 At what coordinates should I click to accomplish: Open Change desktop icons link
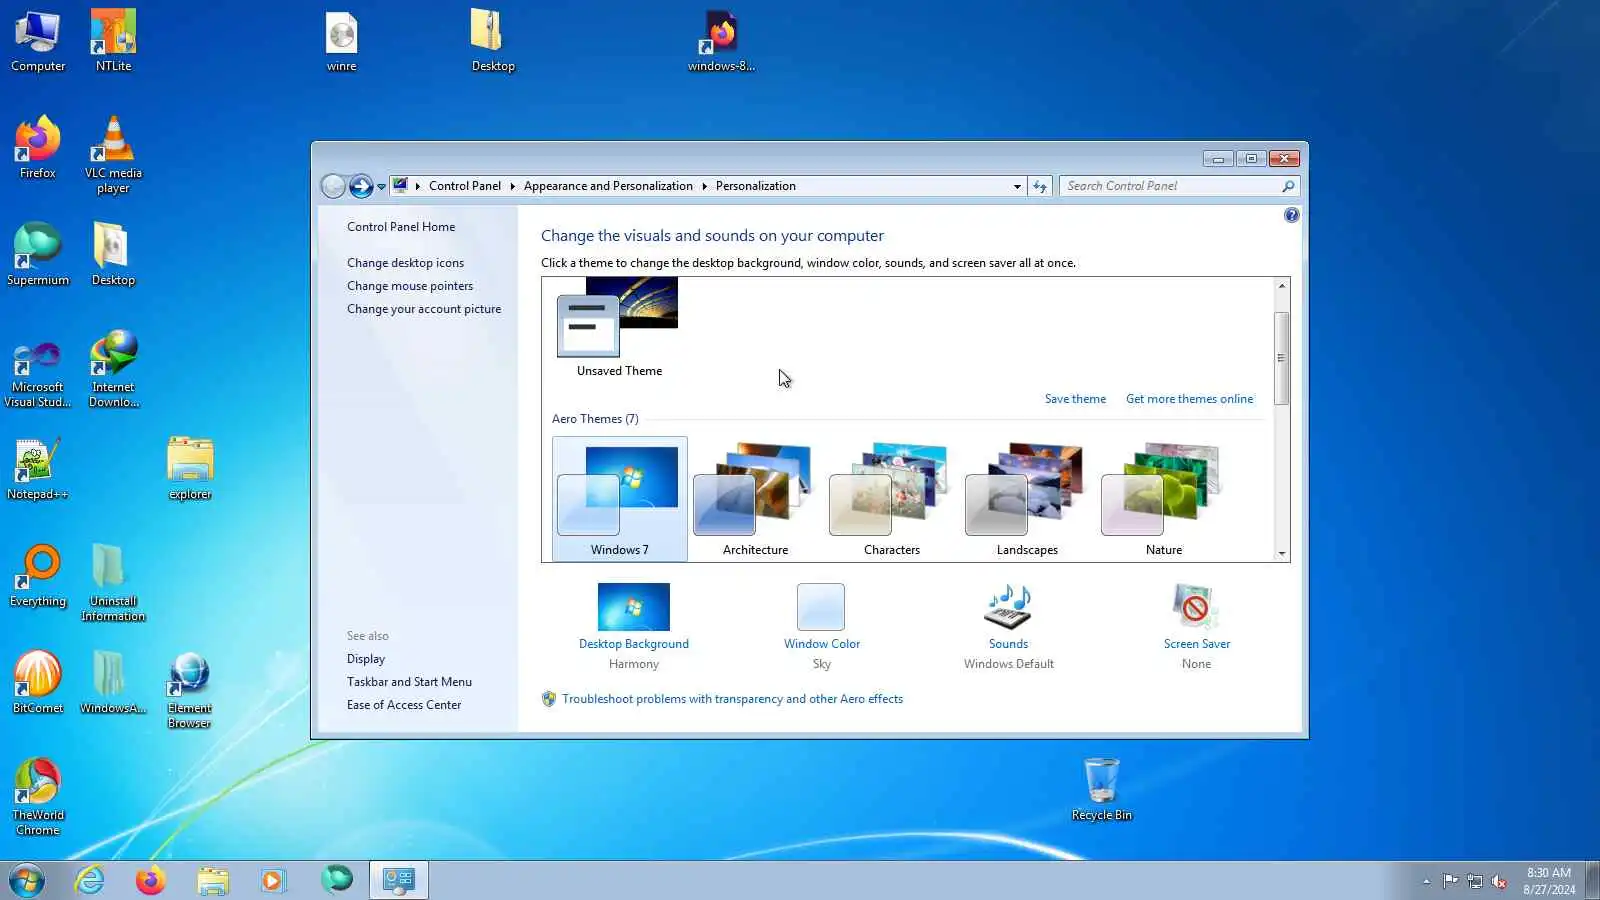405,263
